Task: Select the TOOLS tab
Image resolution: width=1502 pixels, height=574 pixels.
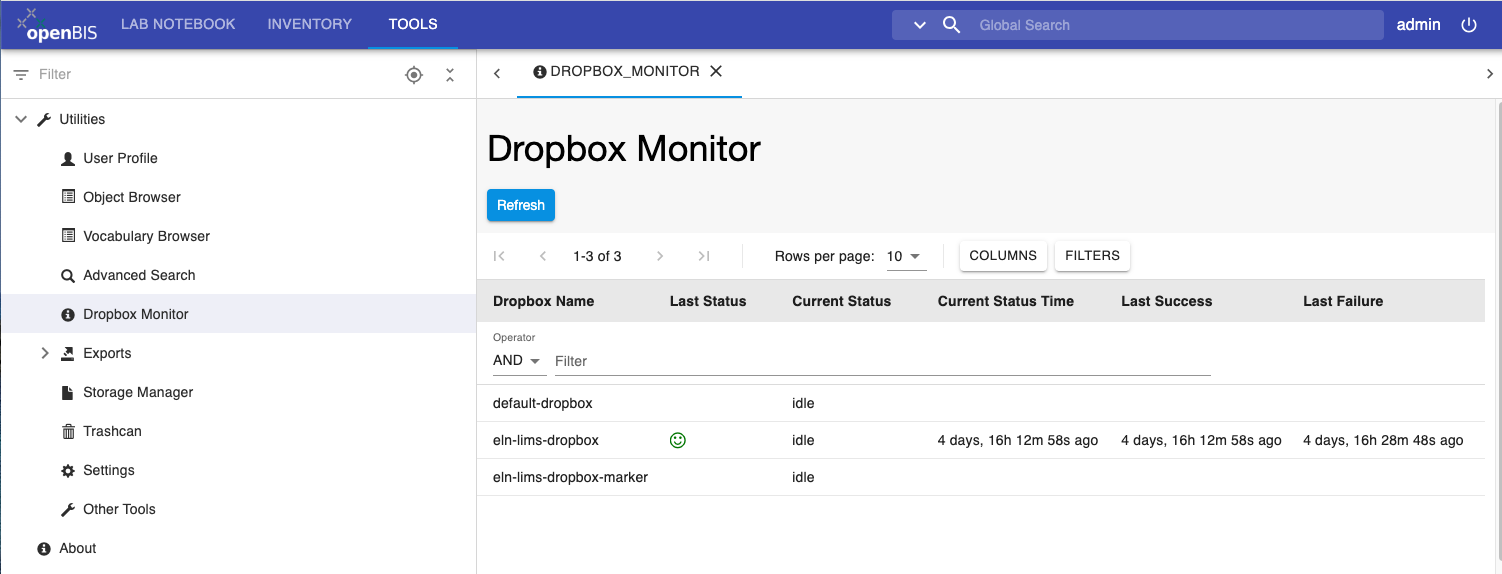Action: point(413,24)
